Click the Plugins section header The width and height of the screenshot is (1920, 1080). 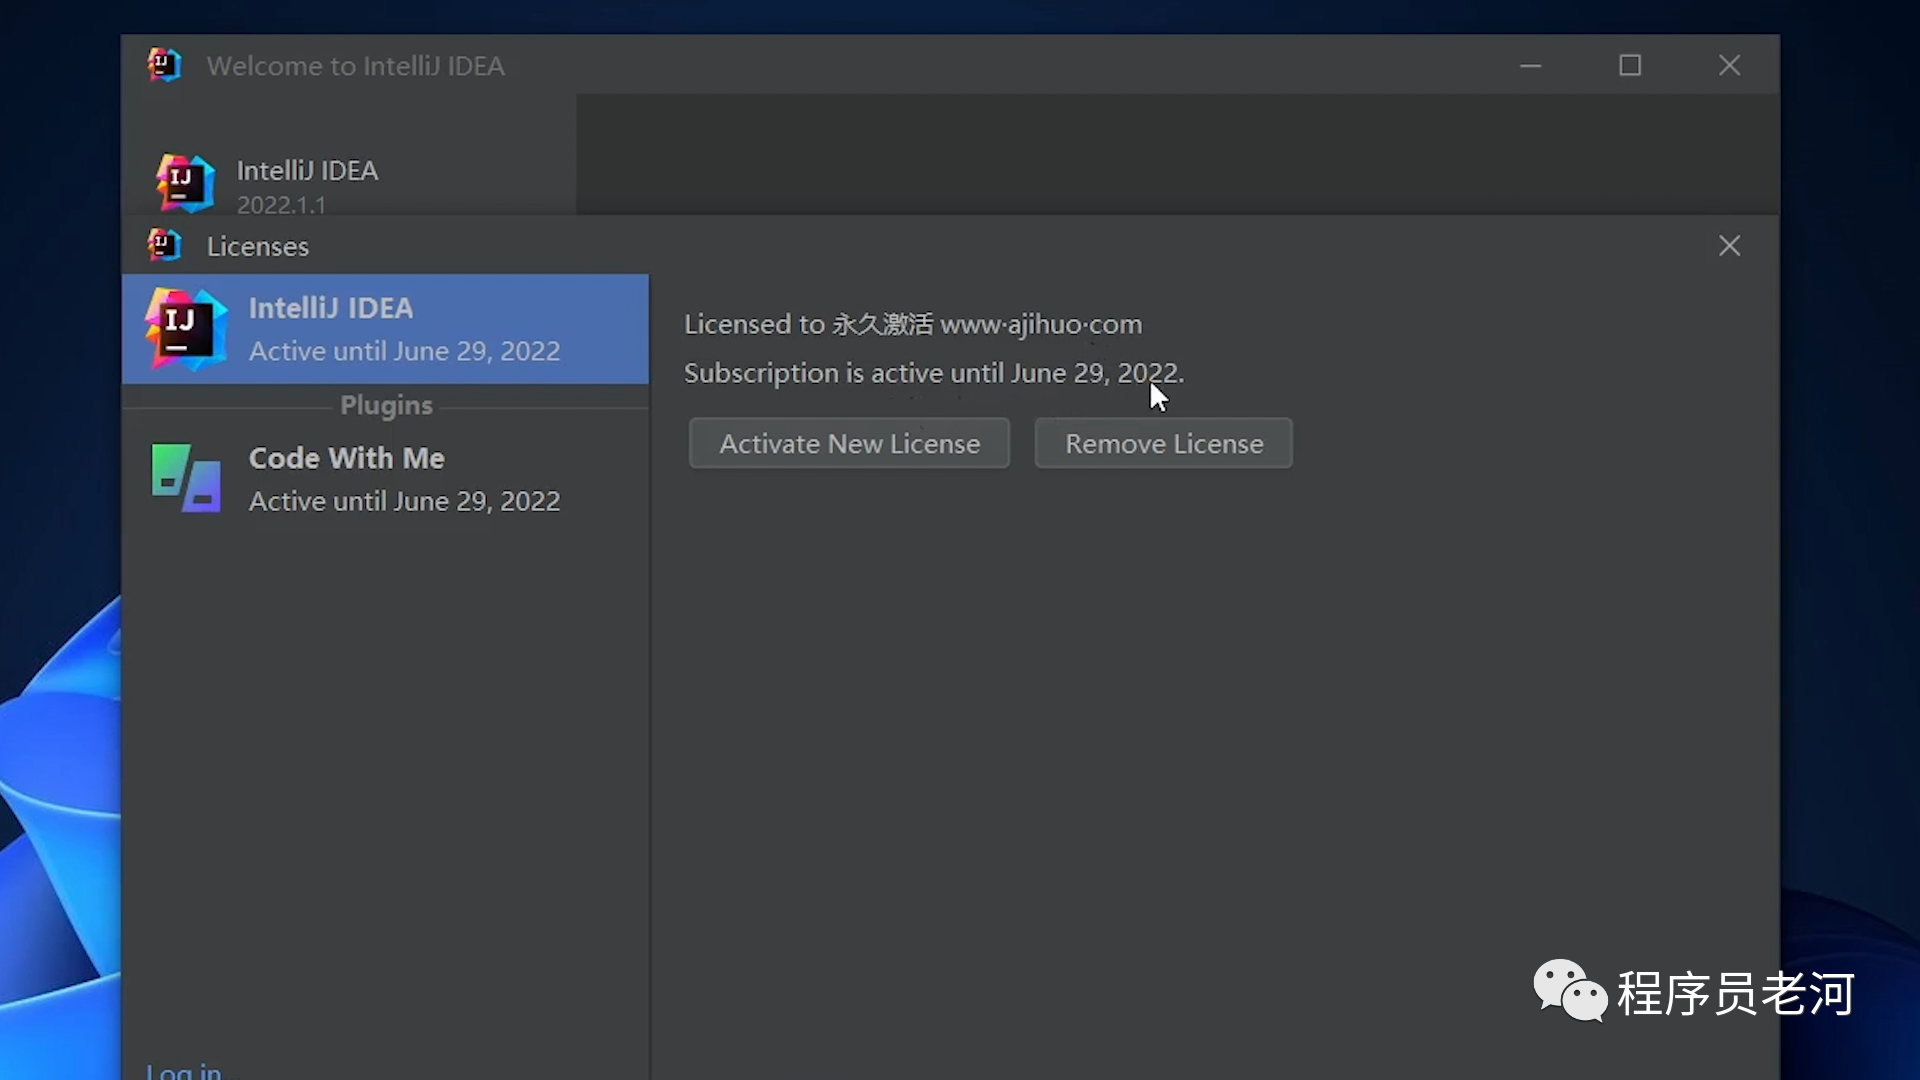(386, 405)
